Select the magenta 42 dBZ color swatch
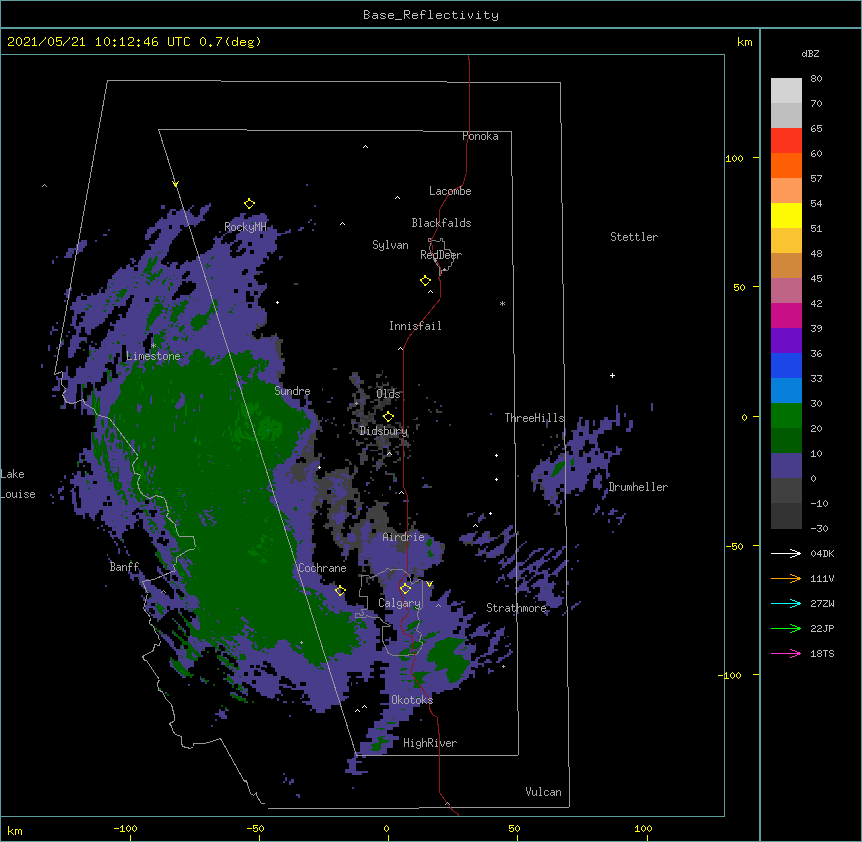The image size is (862, 842). point(786,316)
